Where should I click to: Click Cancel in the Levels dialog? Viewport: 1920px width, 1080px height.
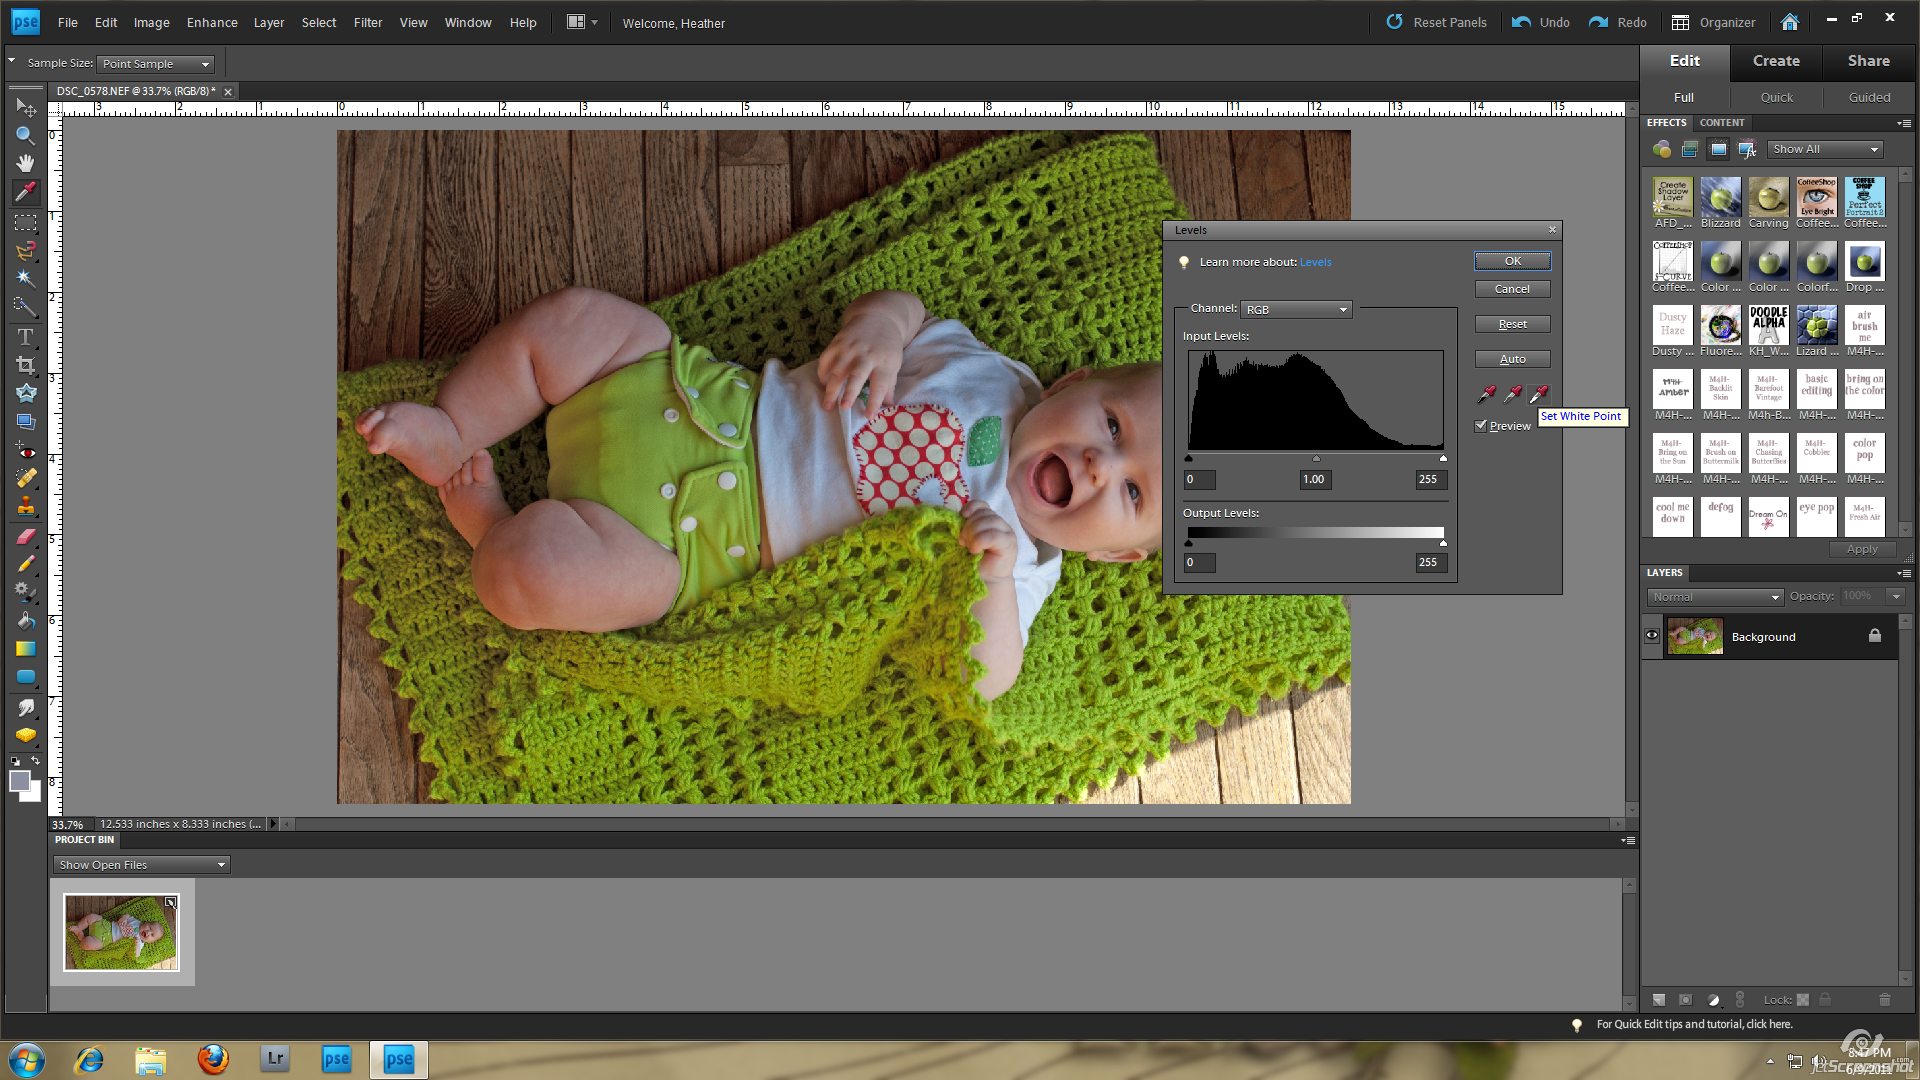[1512, 289]
